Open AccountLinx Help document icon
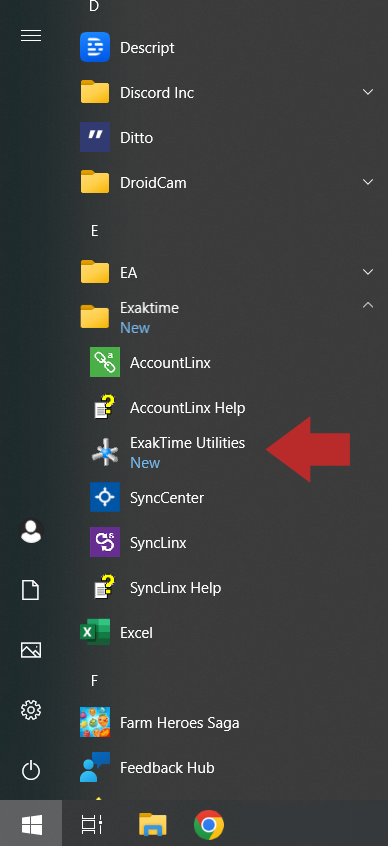This screenshot has width=388, height=846. (x=105, y=407)
